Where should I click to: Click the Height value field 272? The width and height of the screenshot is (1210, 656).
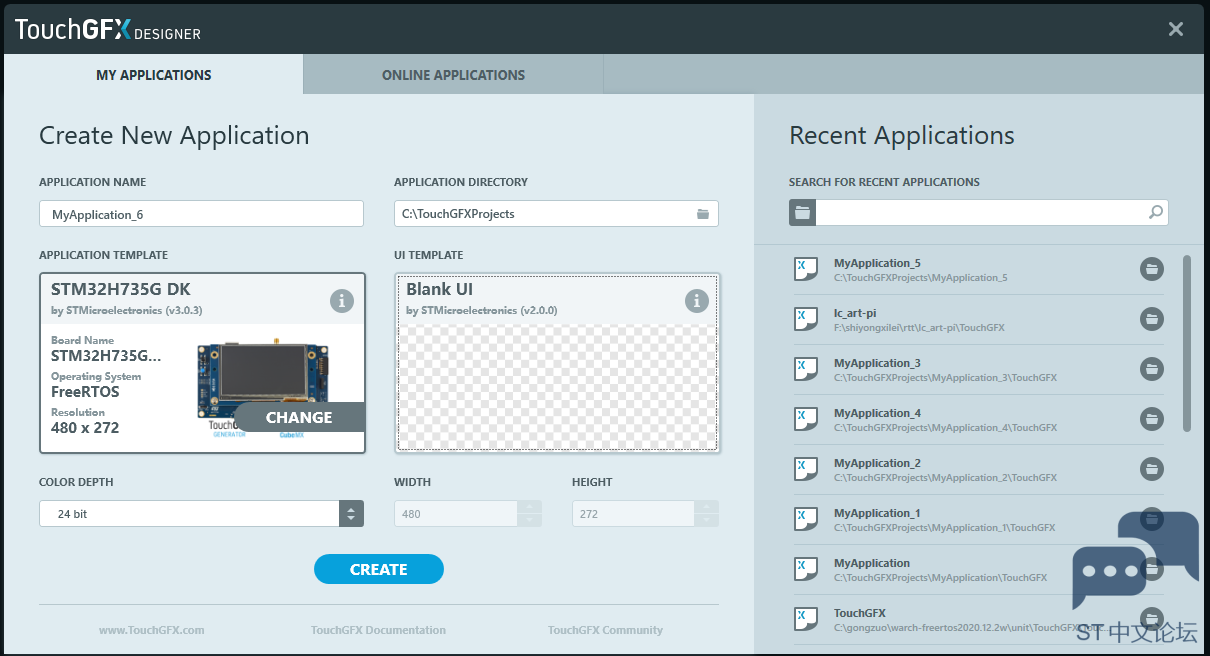pyautogui.click(x=634, y=514)
